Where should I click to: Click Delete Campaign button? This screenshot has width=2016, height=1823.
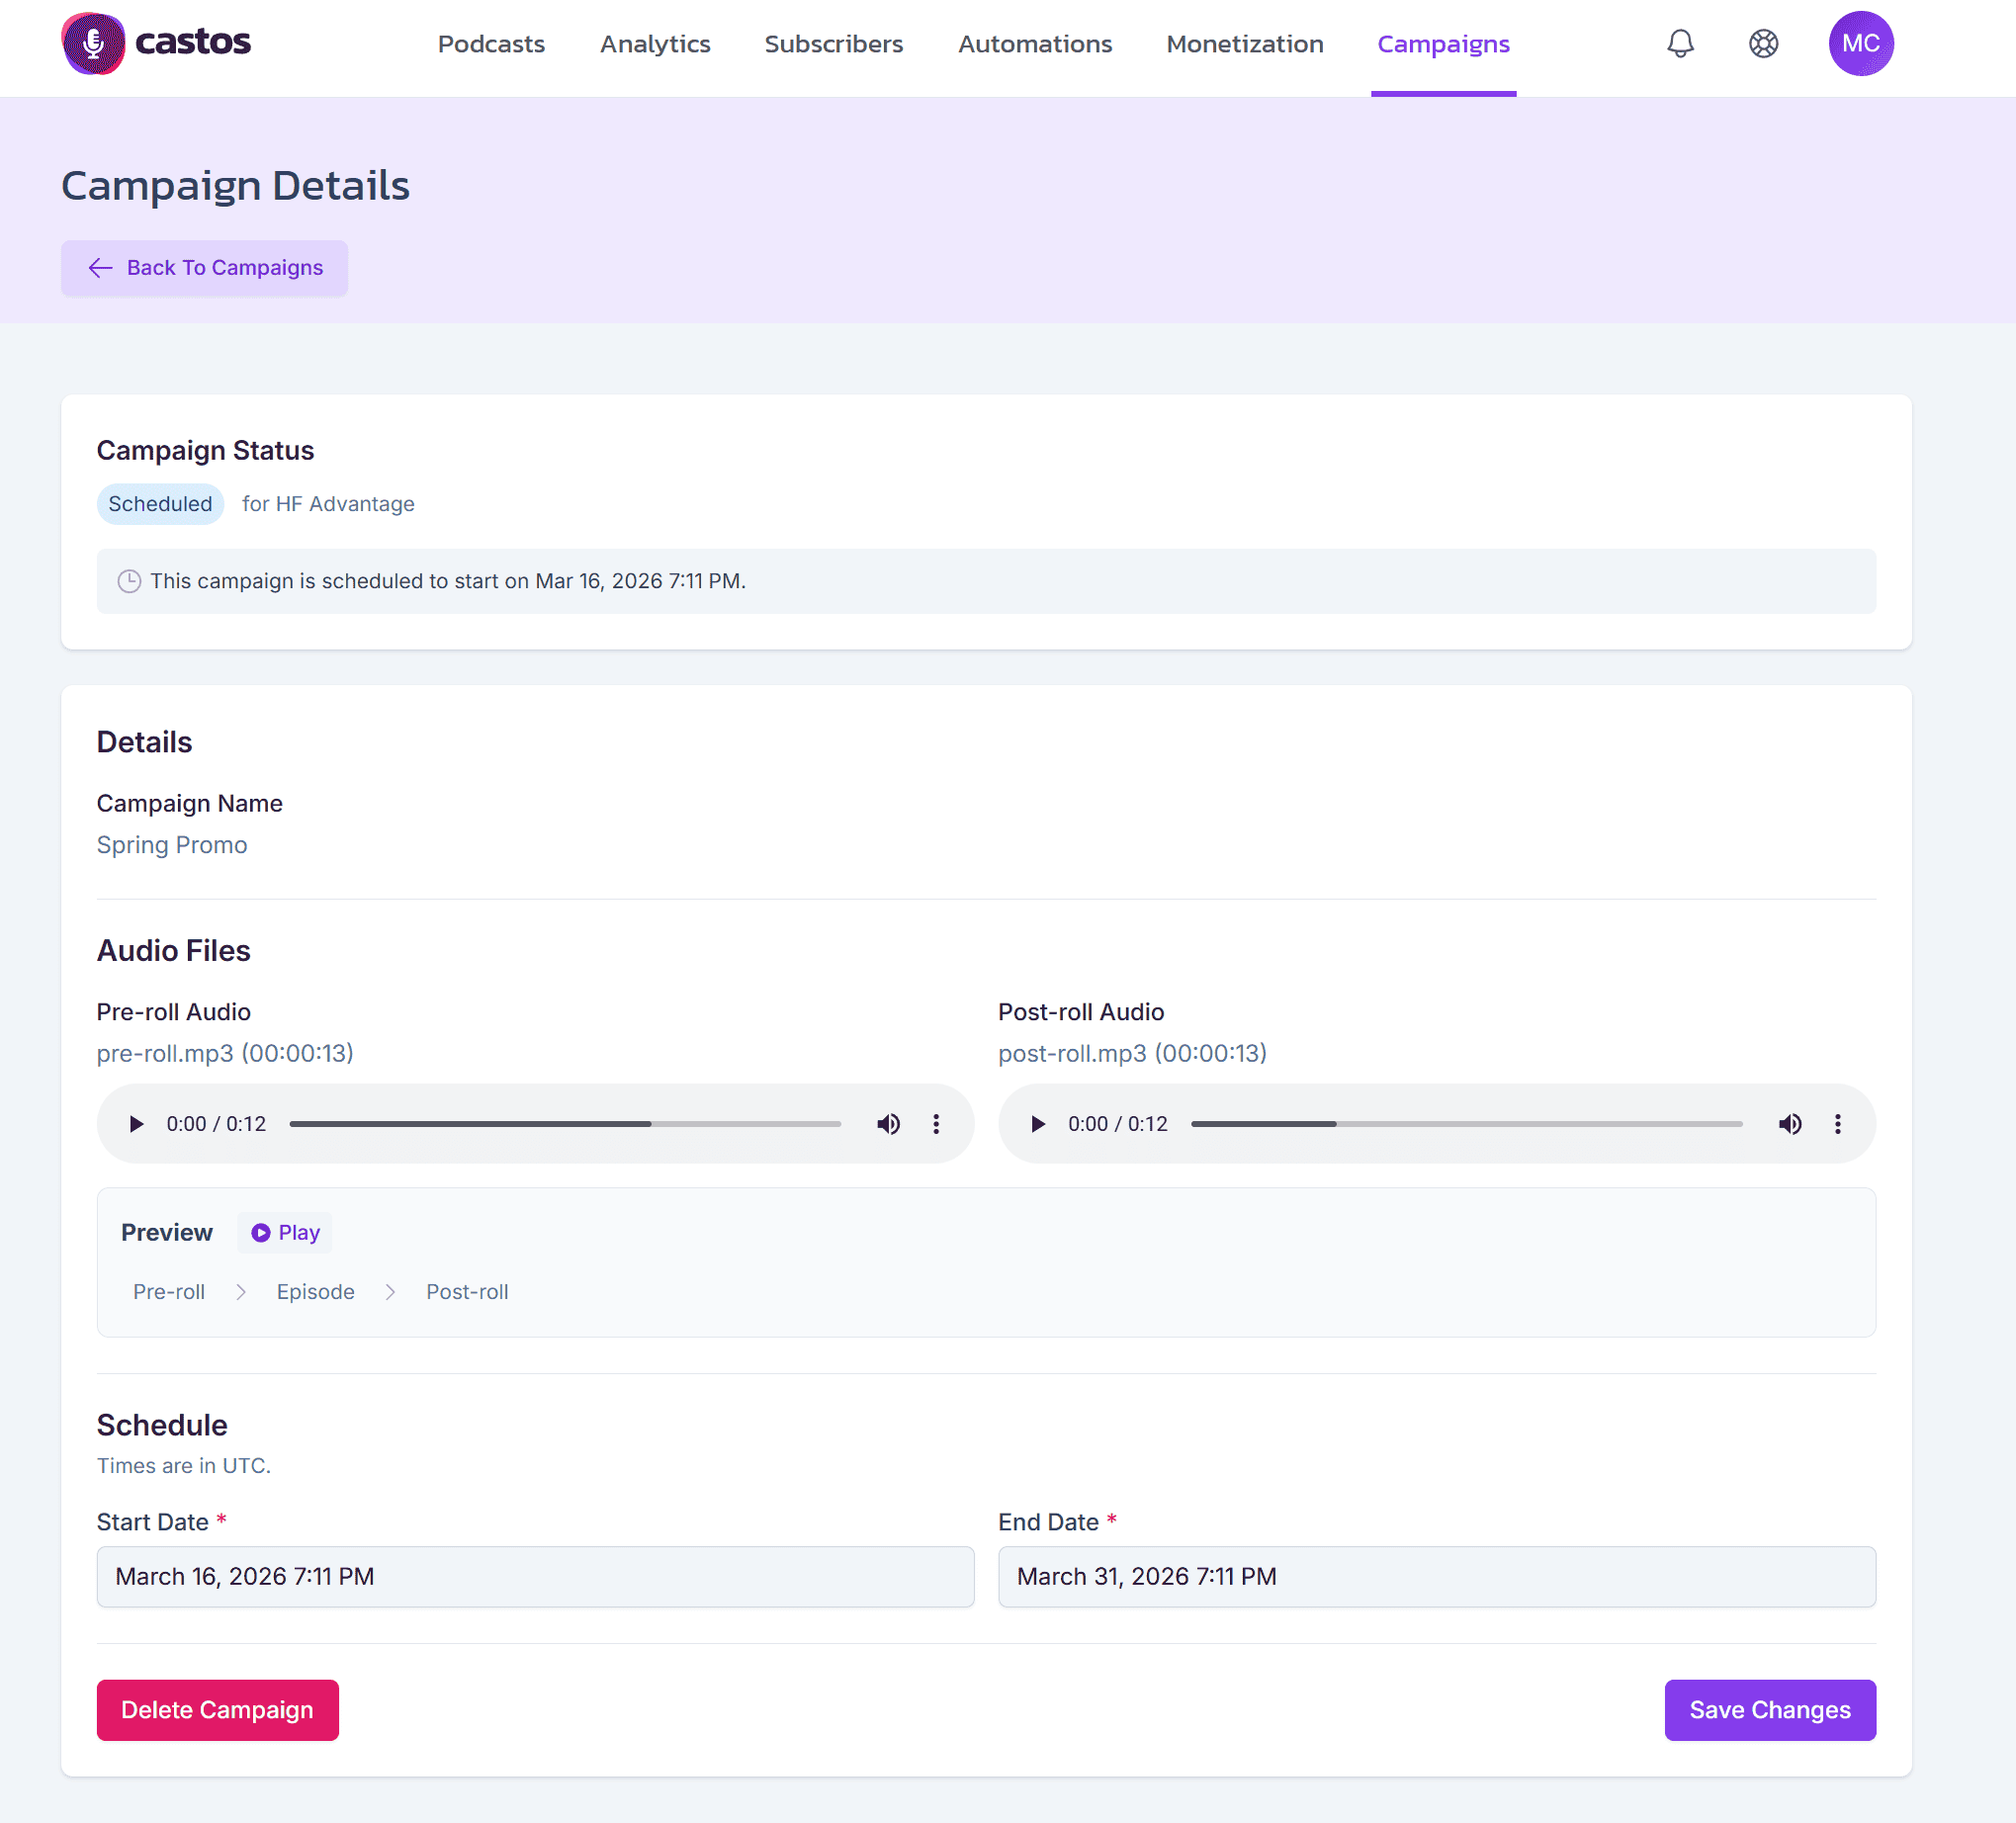coord(218,1710)
